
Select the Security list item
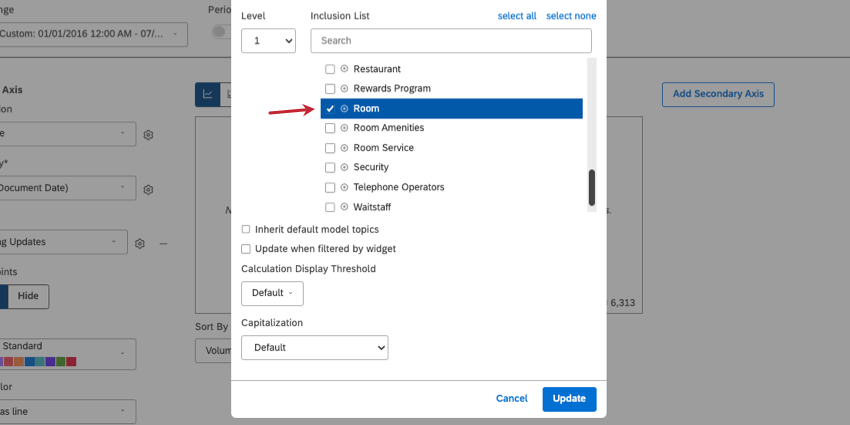point(371,167)
